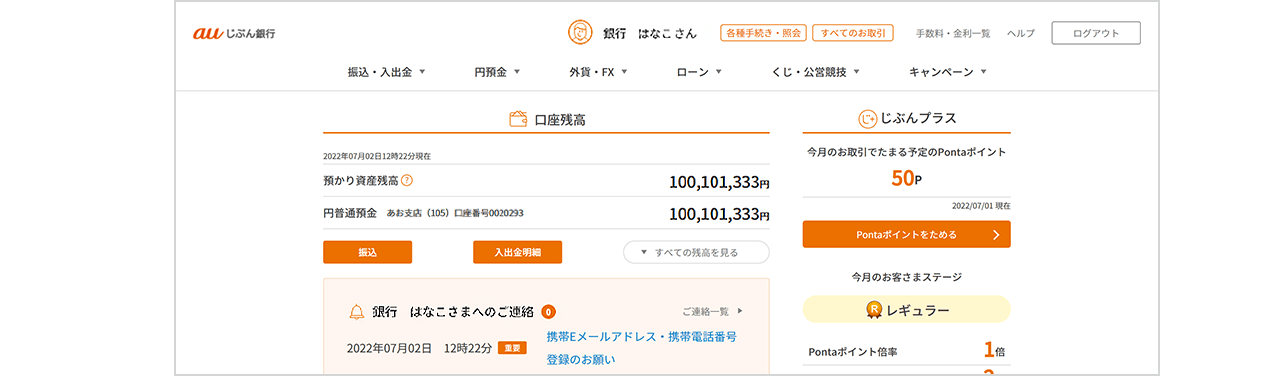Open the 外貨・FX menu

pyautogui.click(x=598, y=72)
